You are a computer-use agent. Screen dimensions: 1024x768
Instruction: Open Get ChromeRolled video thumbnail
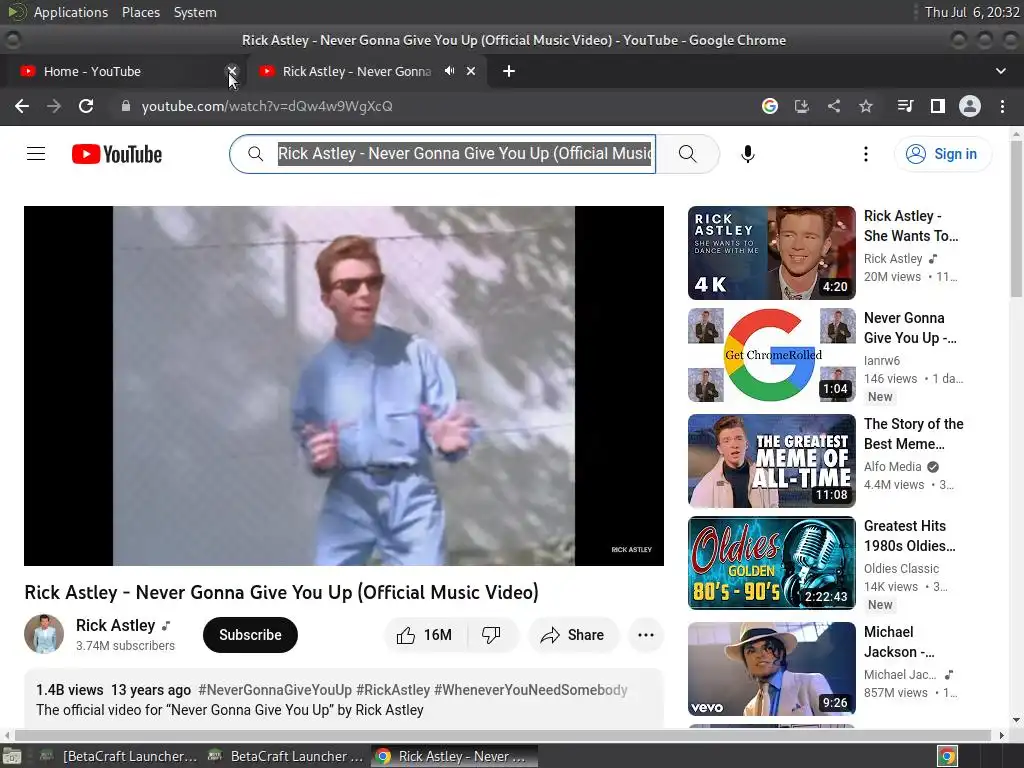click(x=771, y=355)
